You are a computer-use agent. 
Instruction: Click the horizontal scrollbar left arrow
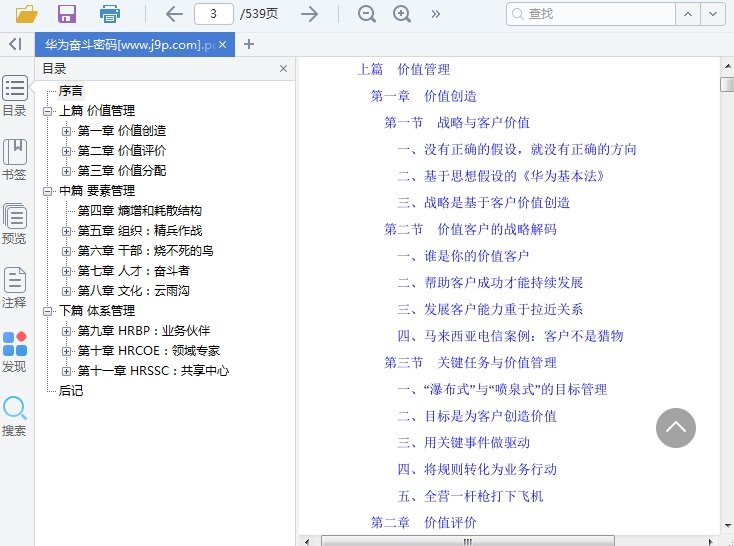tap(307, 541)
